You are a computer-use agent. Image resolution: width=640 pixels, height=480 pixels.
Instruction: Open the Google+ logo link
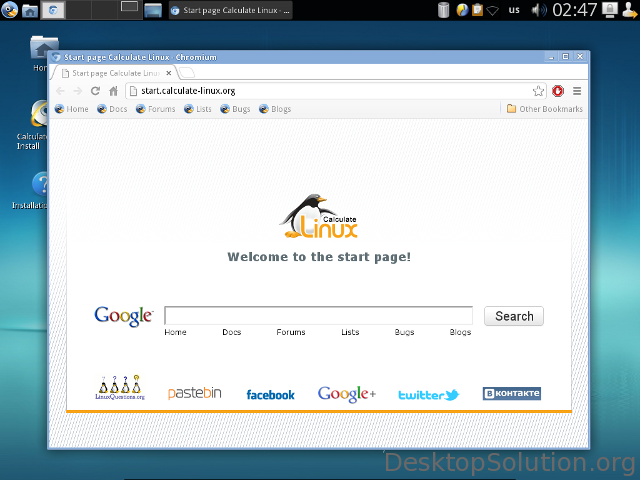pyautogui.click(x=347, y=394)
